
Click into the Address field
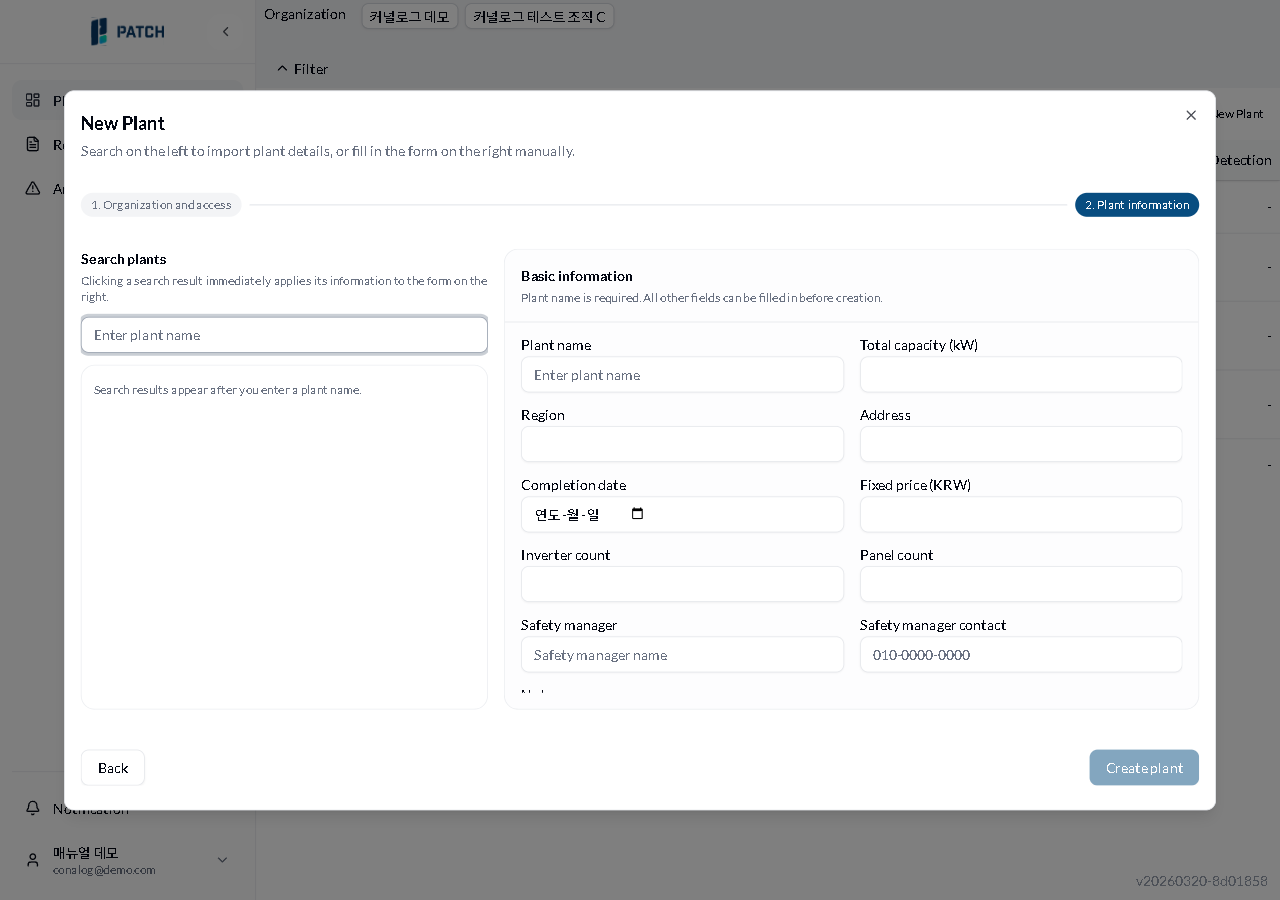click(x=1020, y=445)
